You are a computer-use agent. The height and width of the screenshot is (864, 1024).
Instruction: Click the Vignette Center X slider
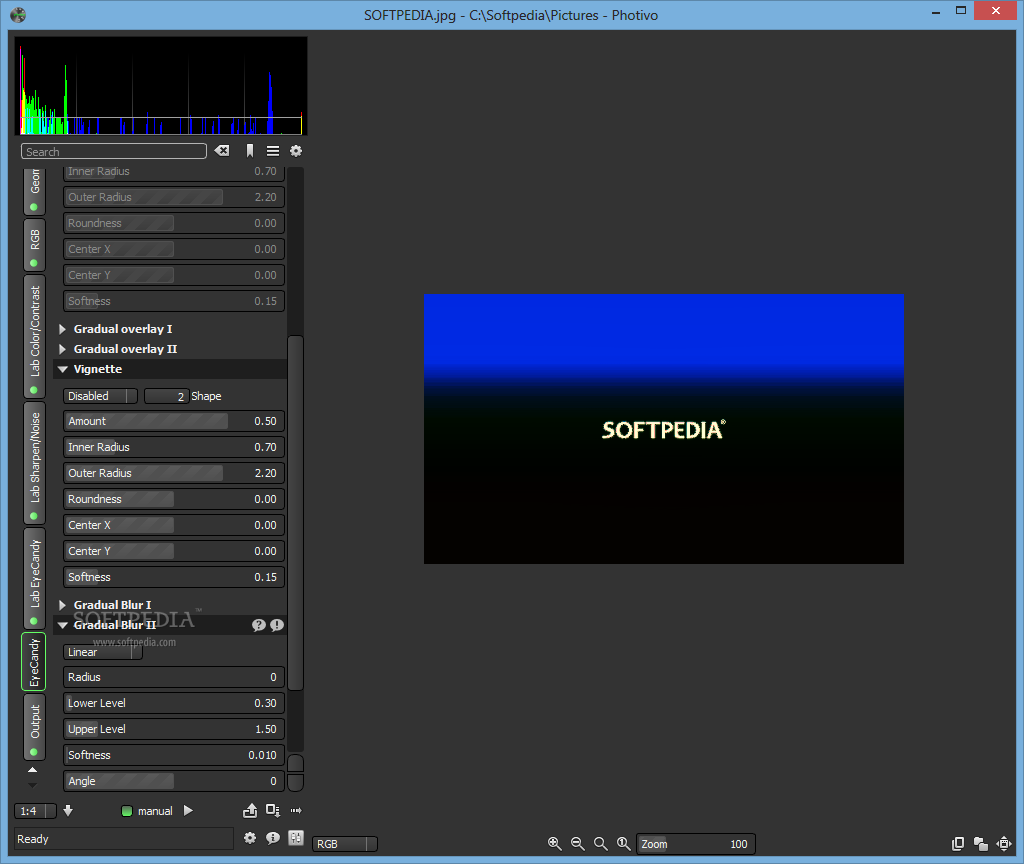tap(174, 525)
